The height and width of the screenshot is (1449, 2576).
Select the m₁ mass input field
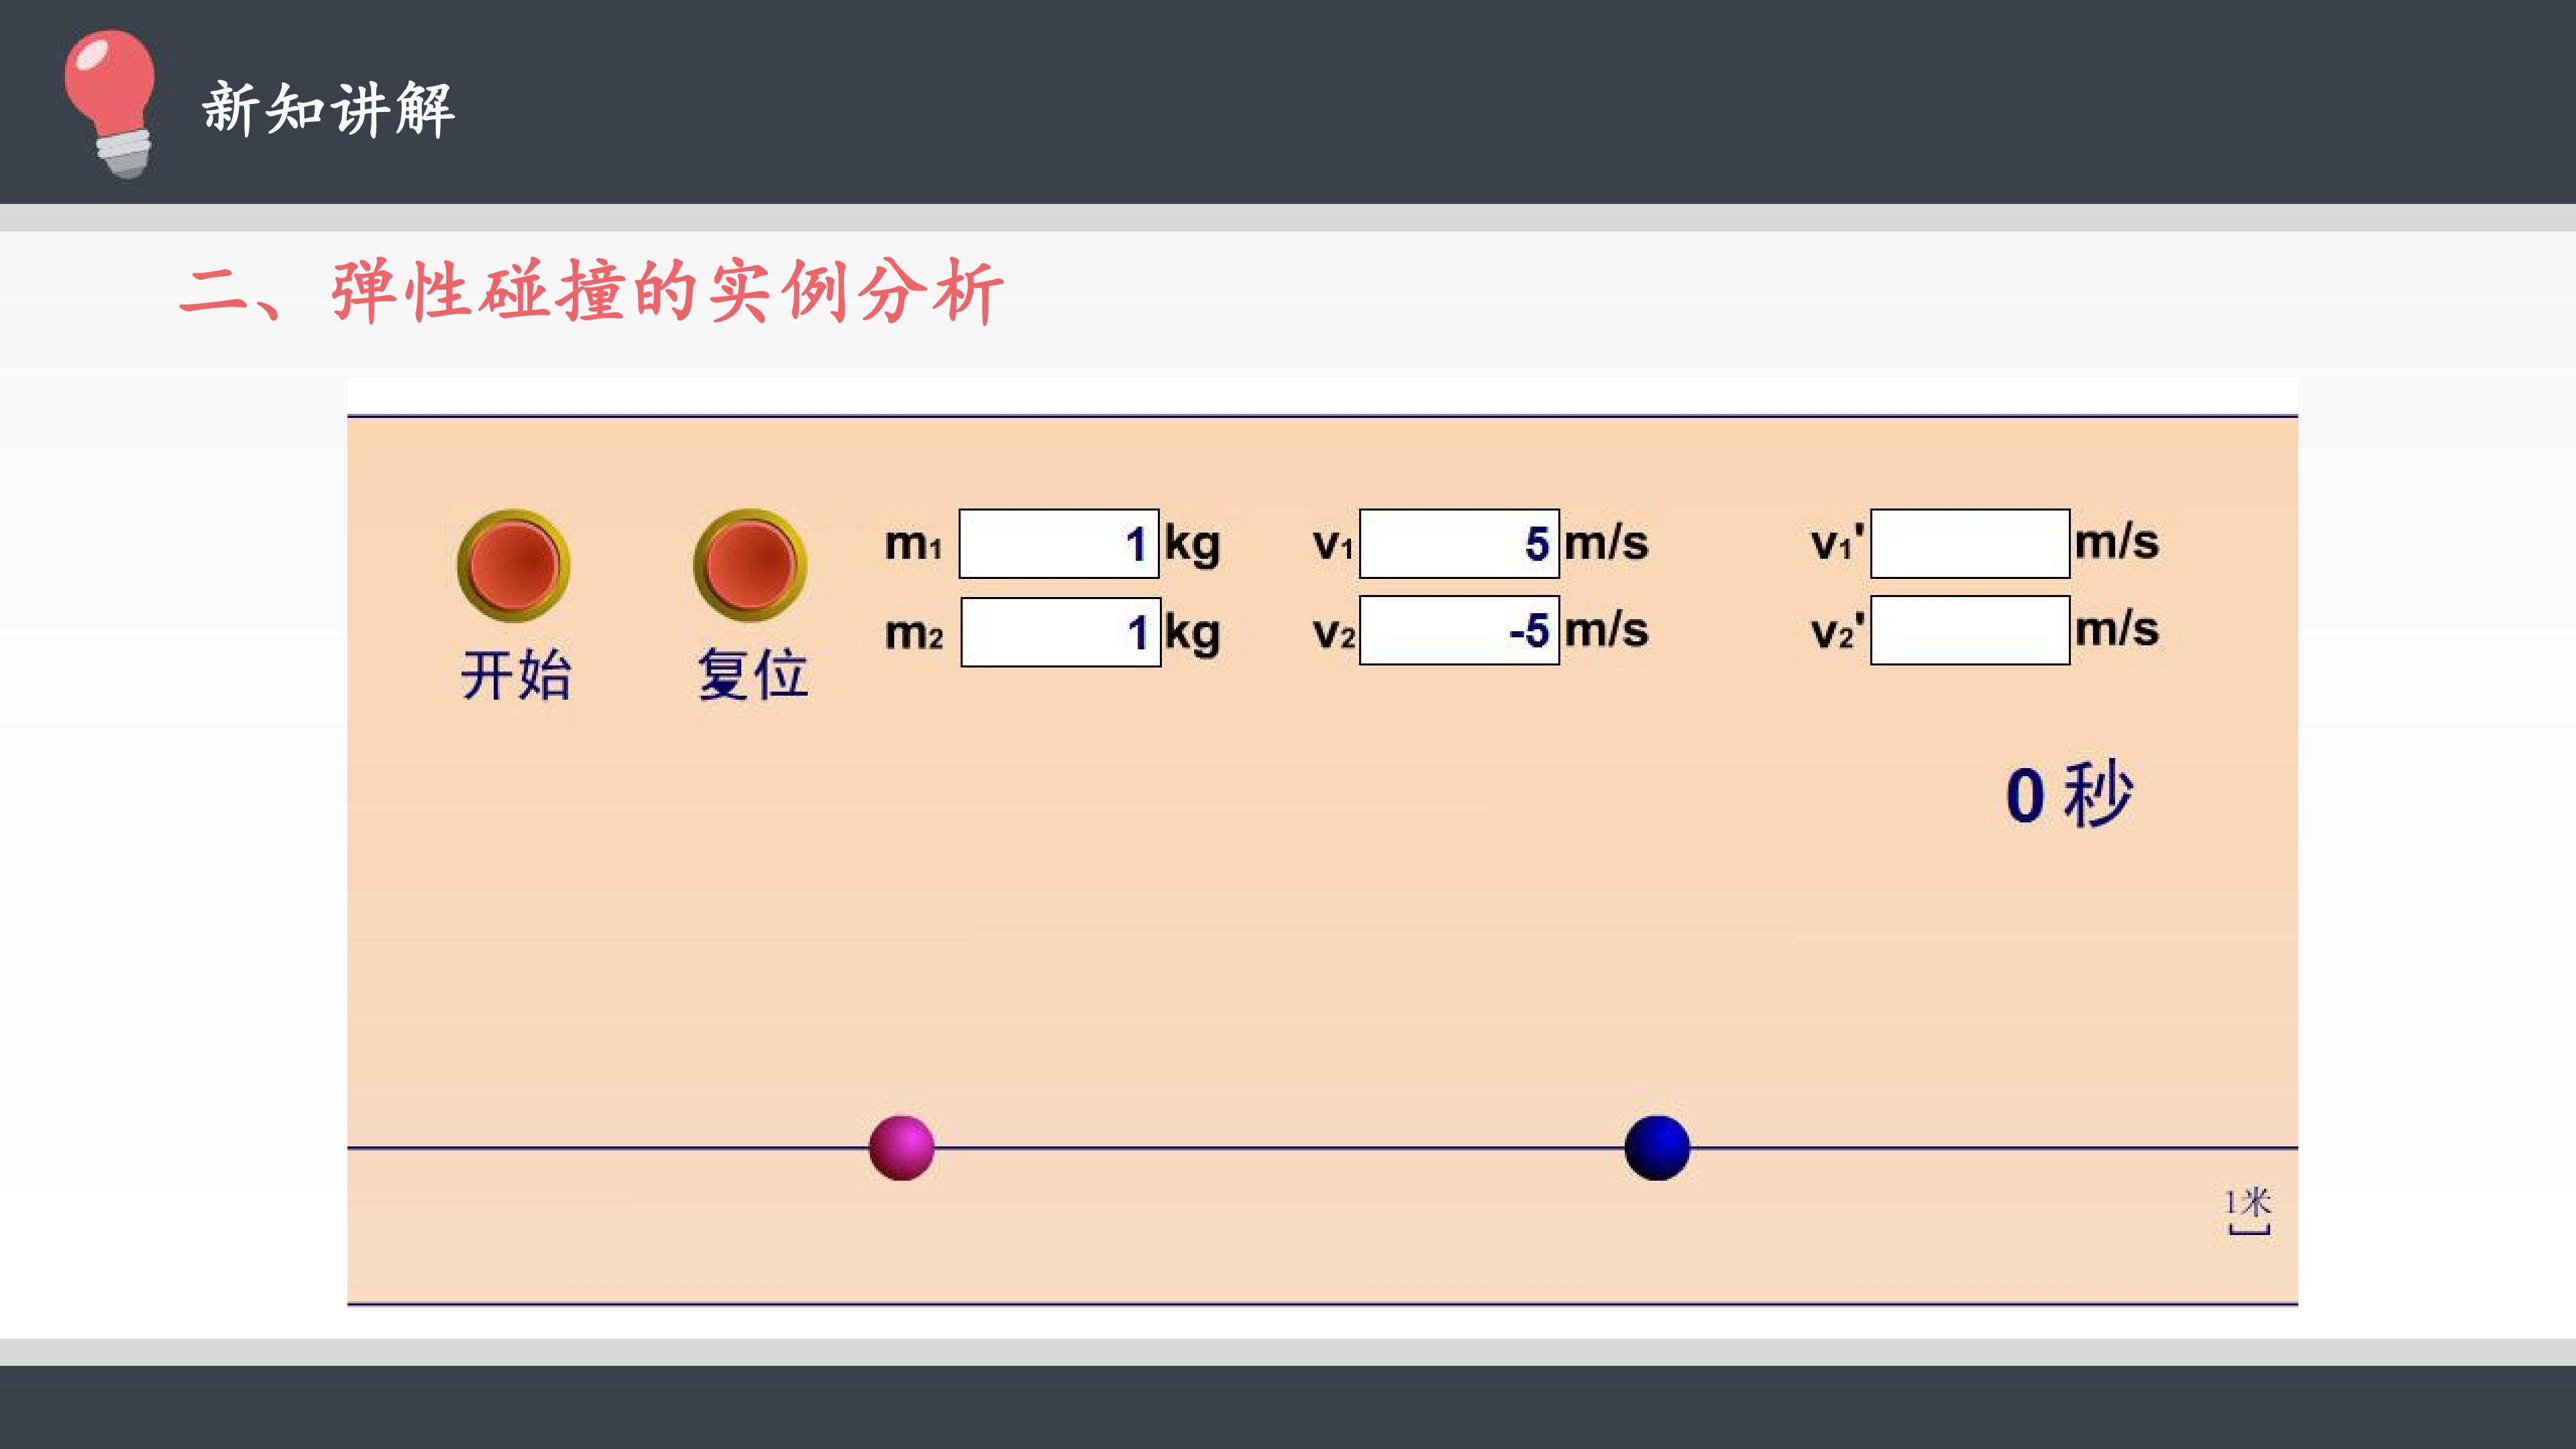tap(1059, 544)
